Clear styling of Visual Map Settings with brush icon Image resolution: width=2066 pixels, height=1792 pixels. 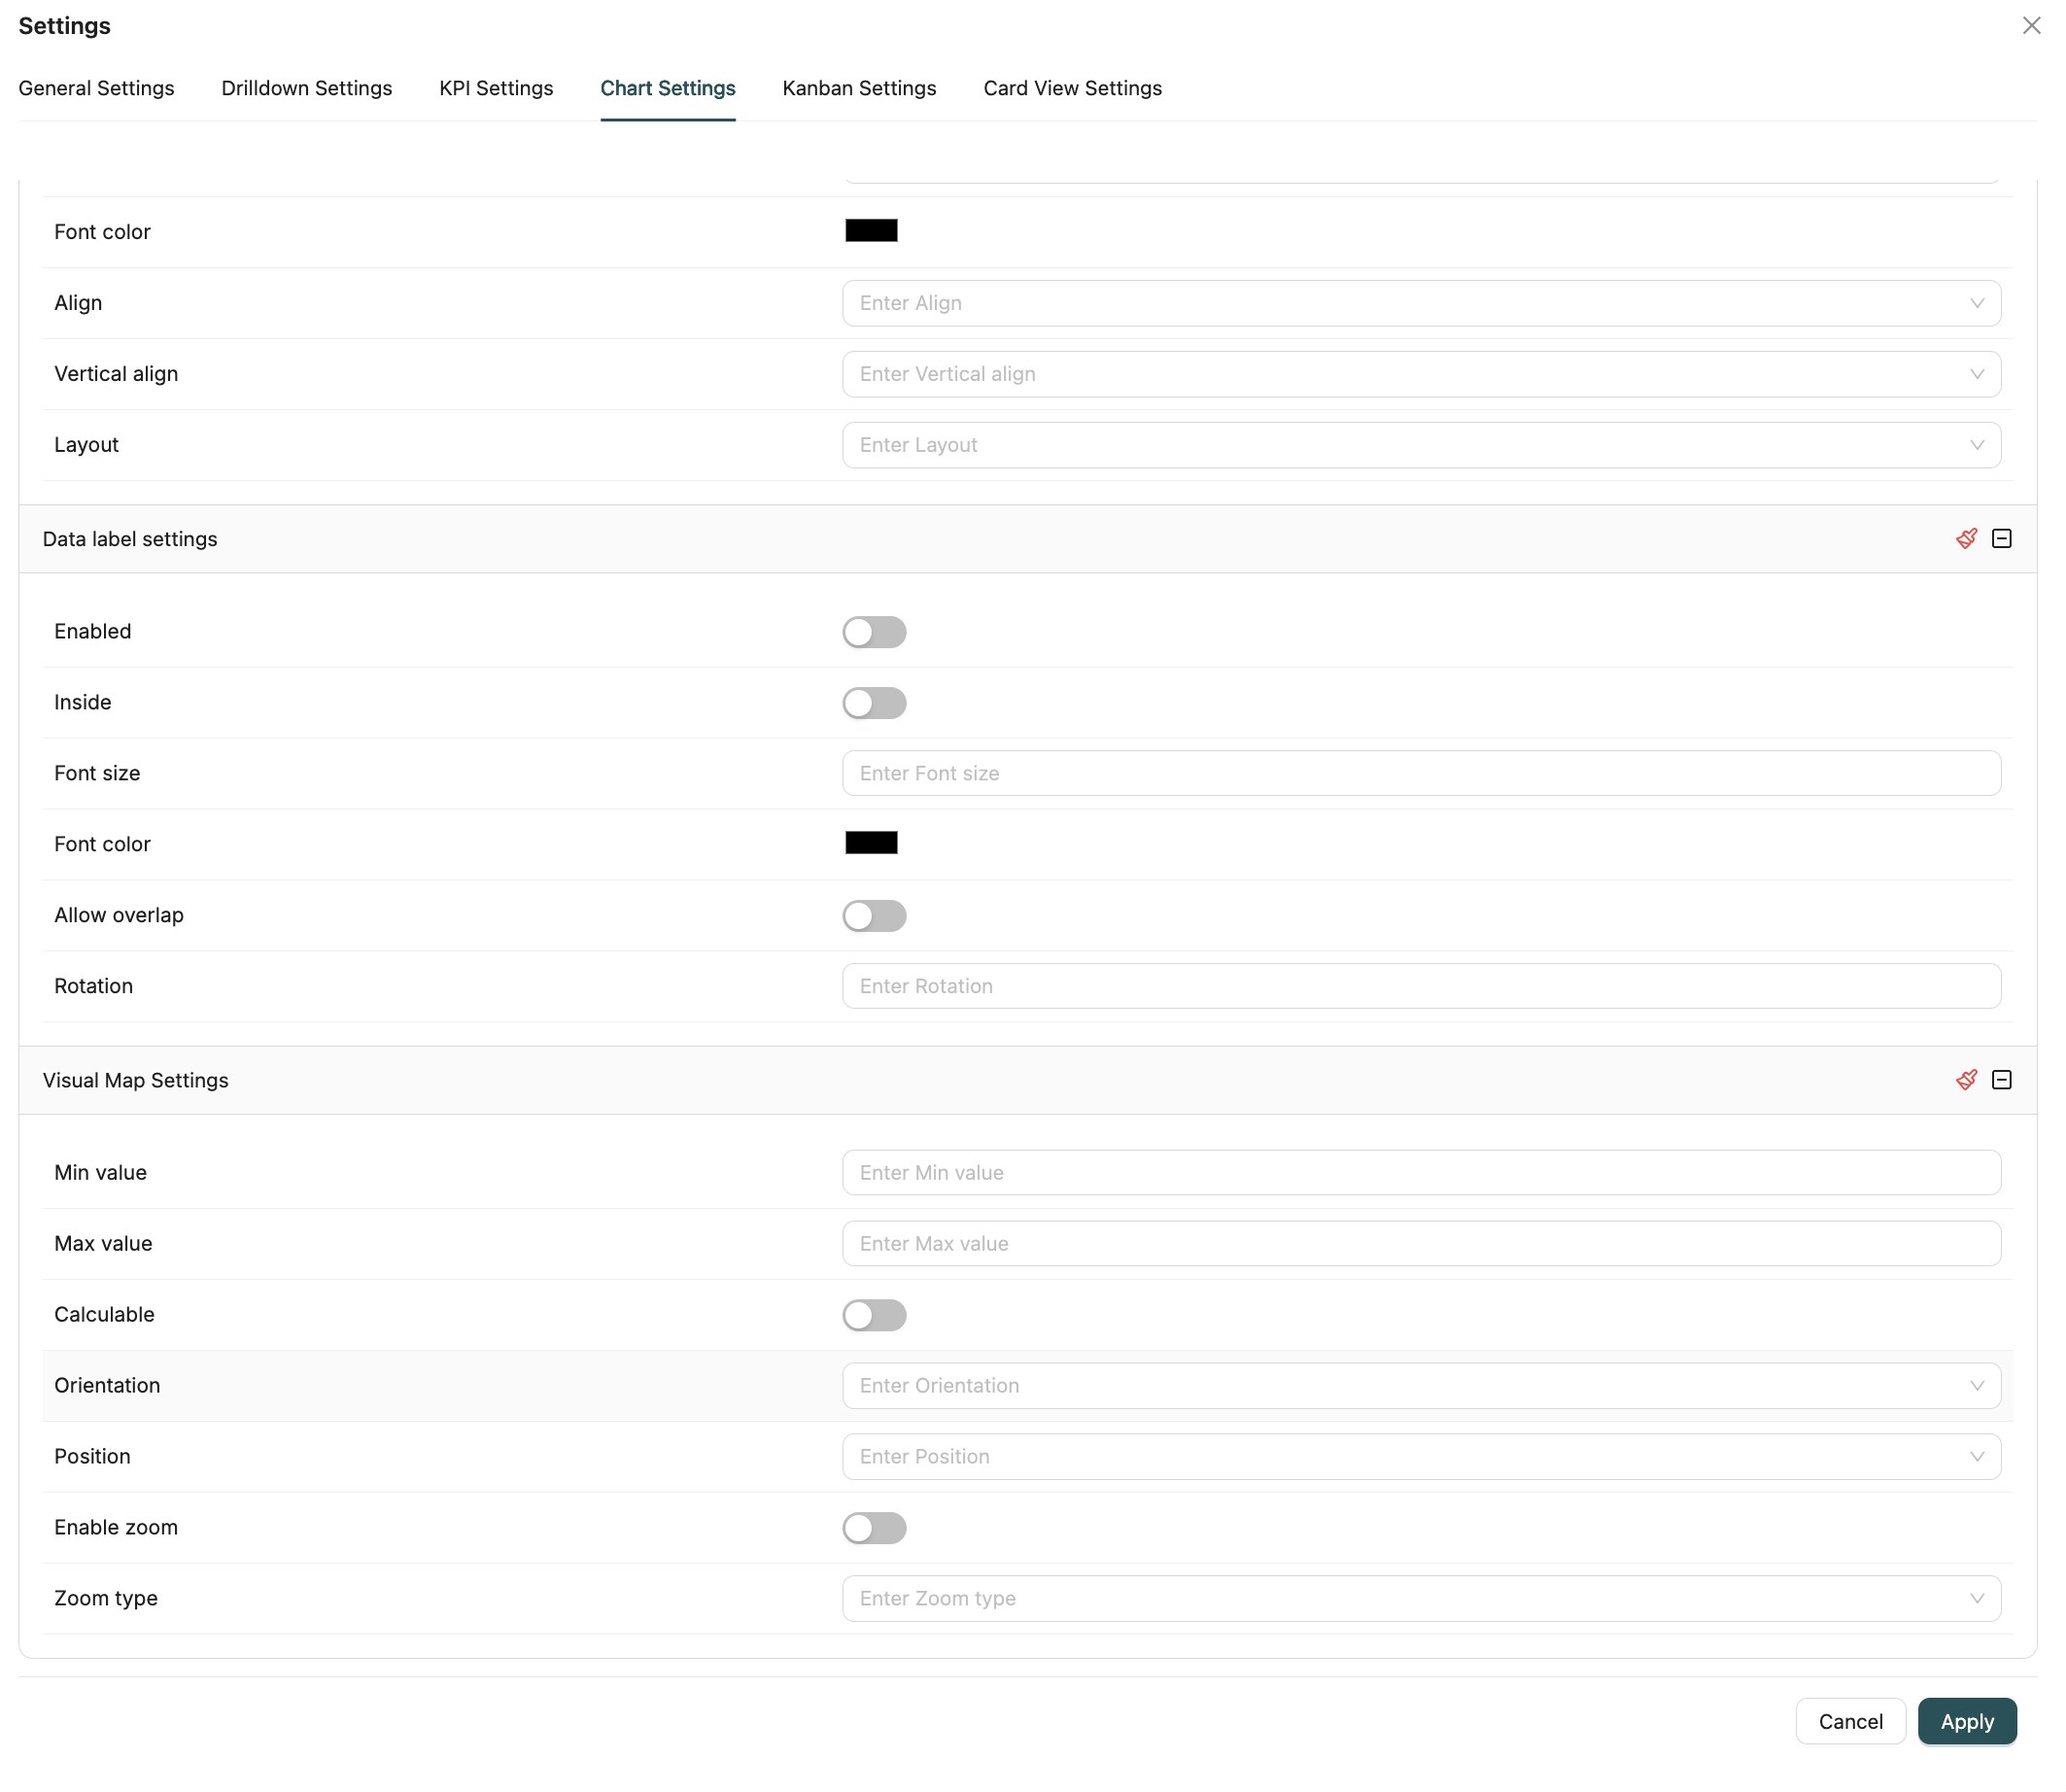(x=1967, y=1080)
